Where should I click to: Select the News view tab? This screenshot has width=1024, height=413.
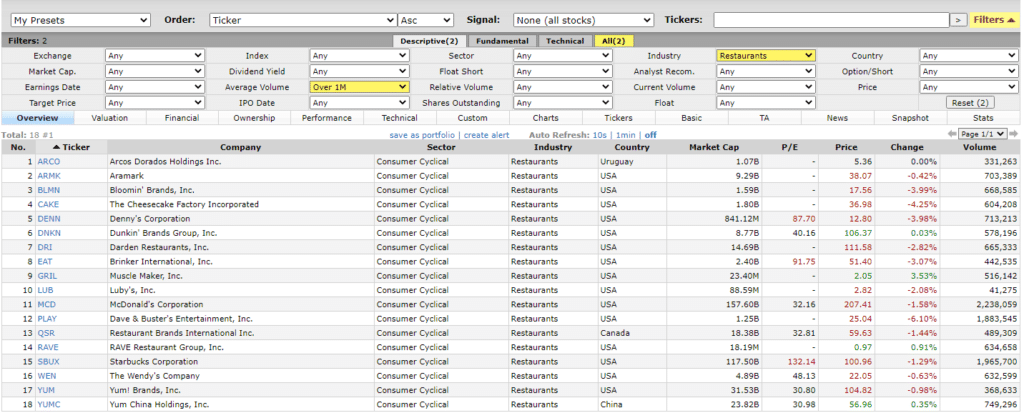click(x=837, y=118)
